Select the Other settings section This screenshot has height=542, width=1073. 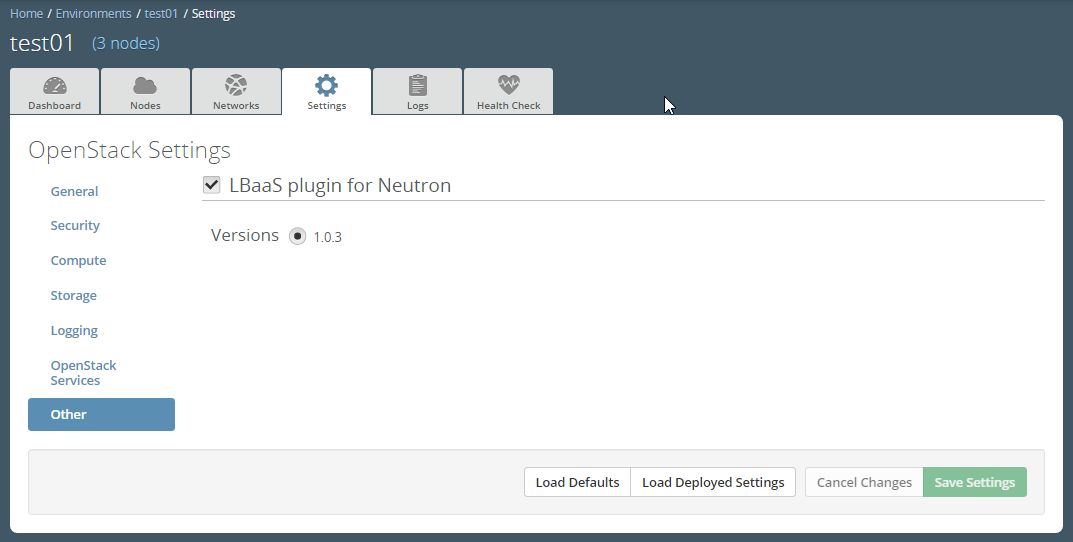101,415
